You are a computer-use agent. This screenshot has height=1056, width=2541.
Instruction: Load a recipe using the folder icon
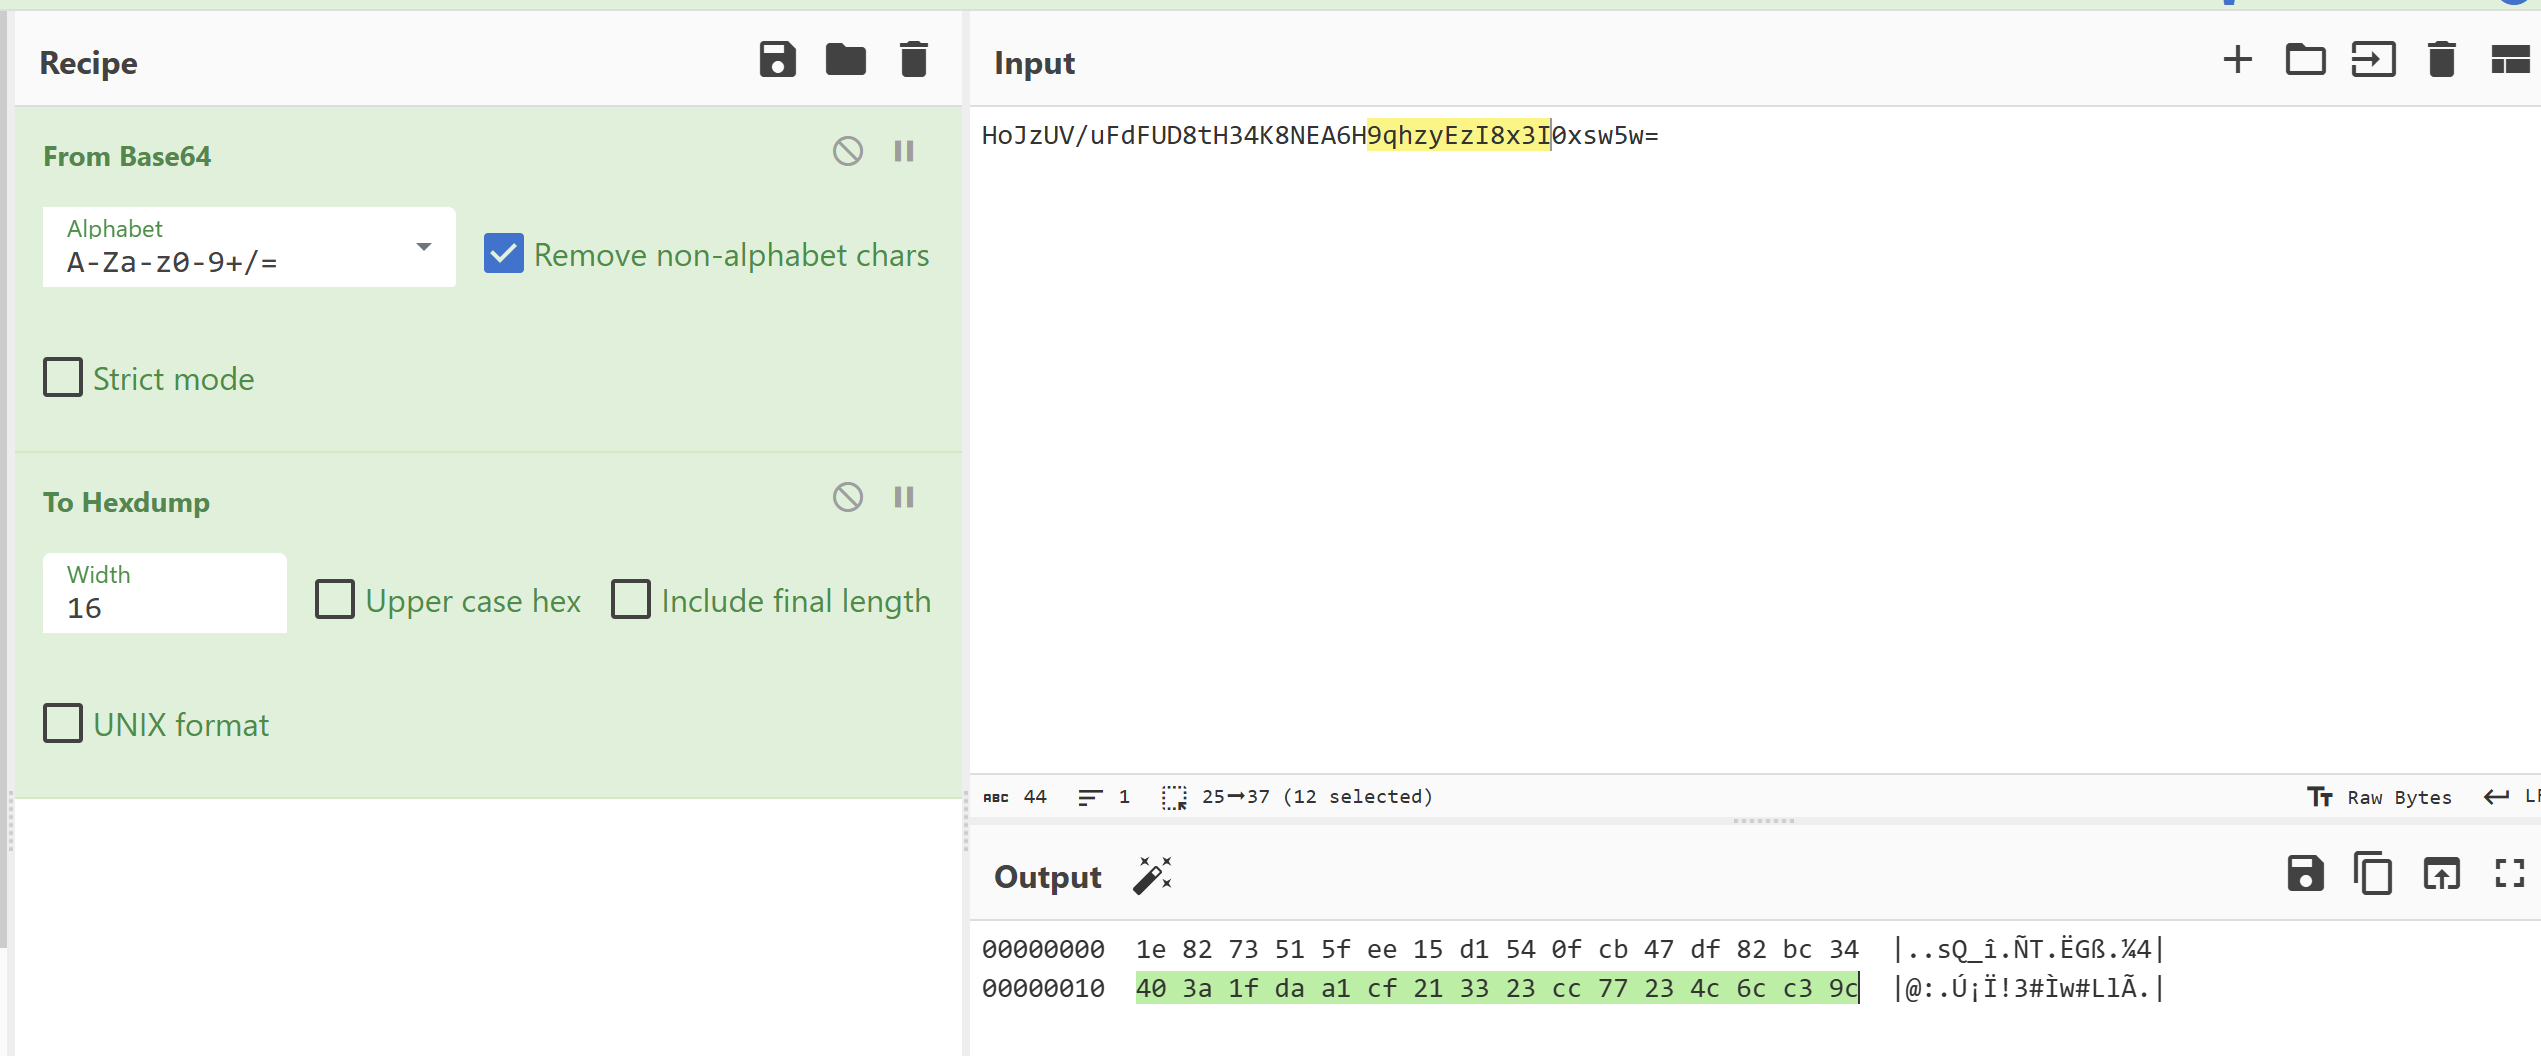coord(845,60)
